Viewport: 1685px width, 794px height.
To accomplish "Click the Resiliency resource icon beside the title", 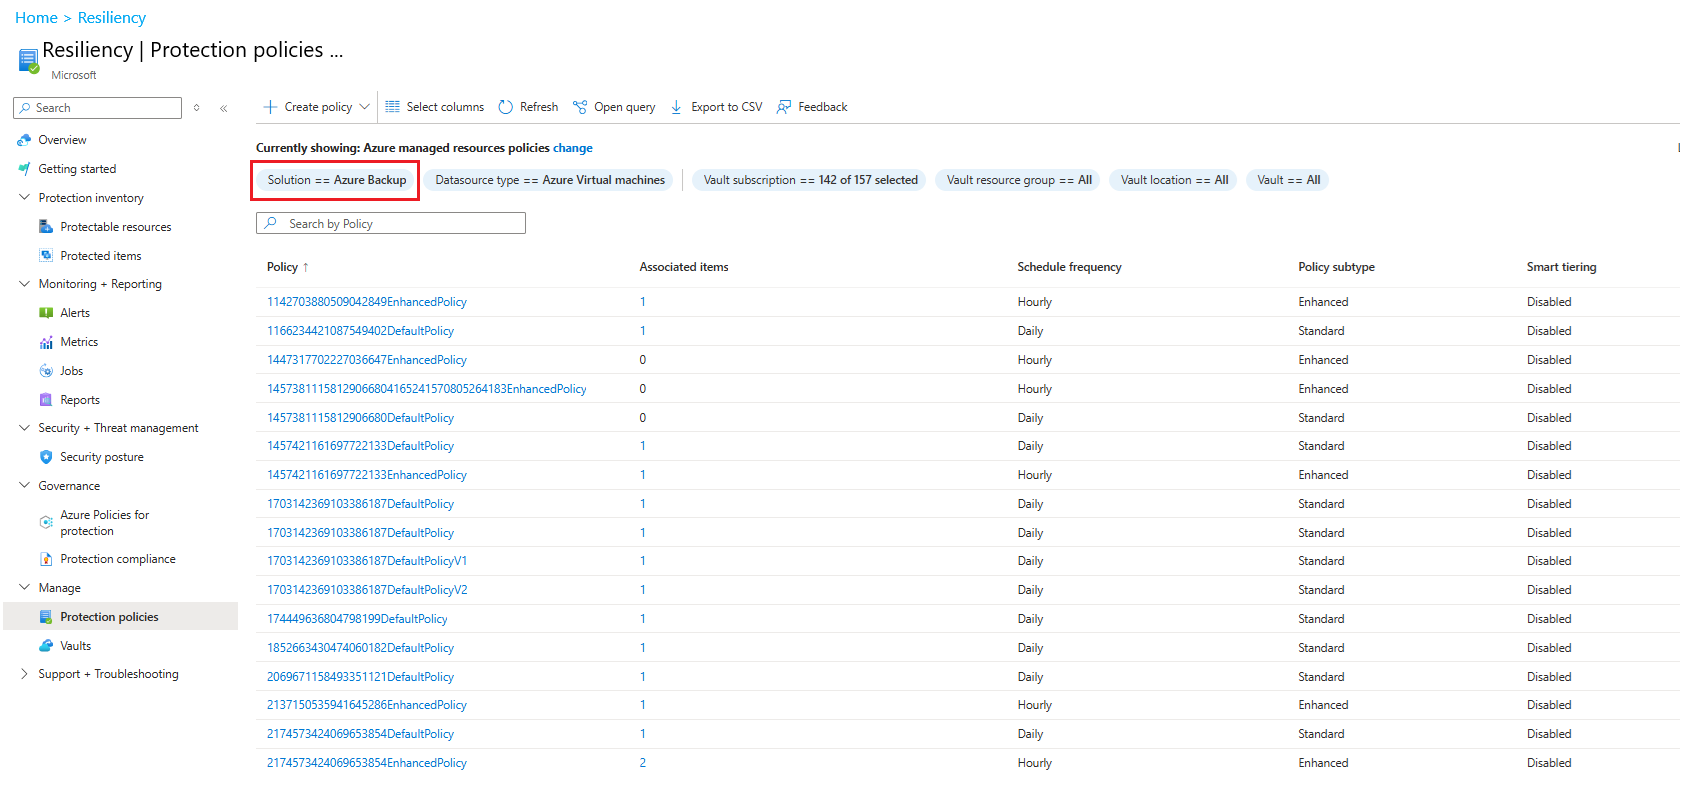I will point(28,60).
